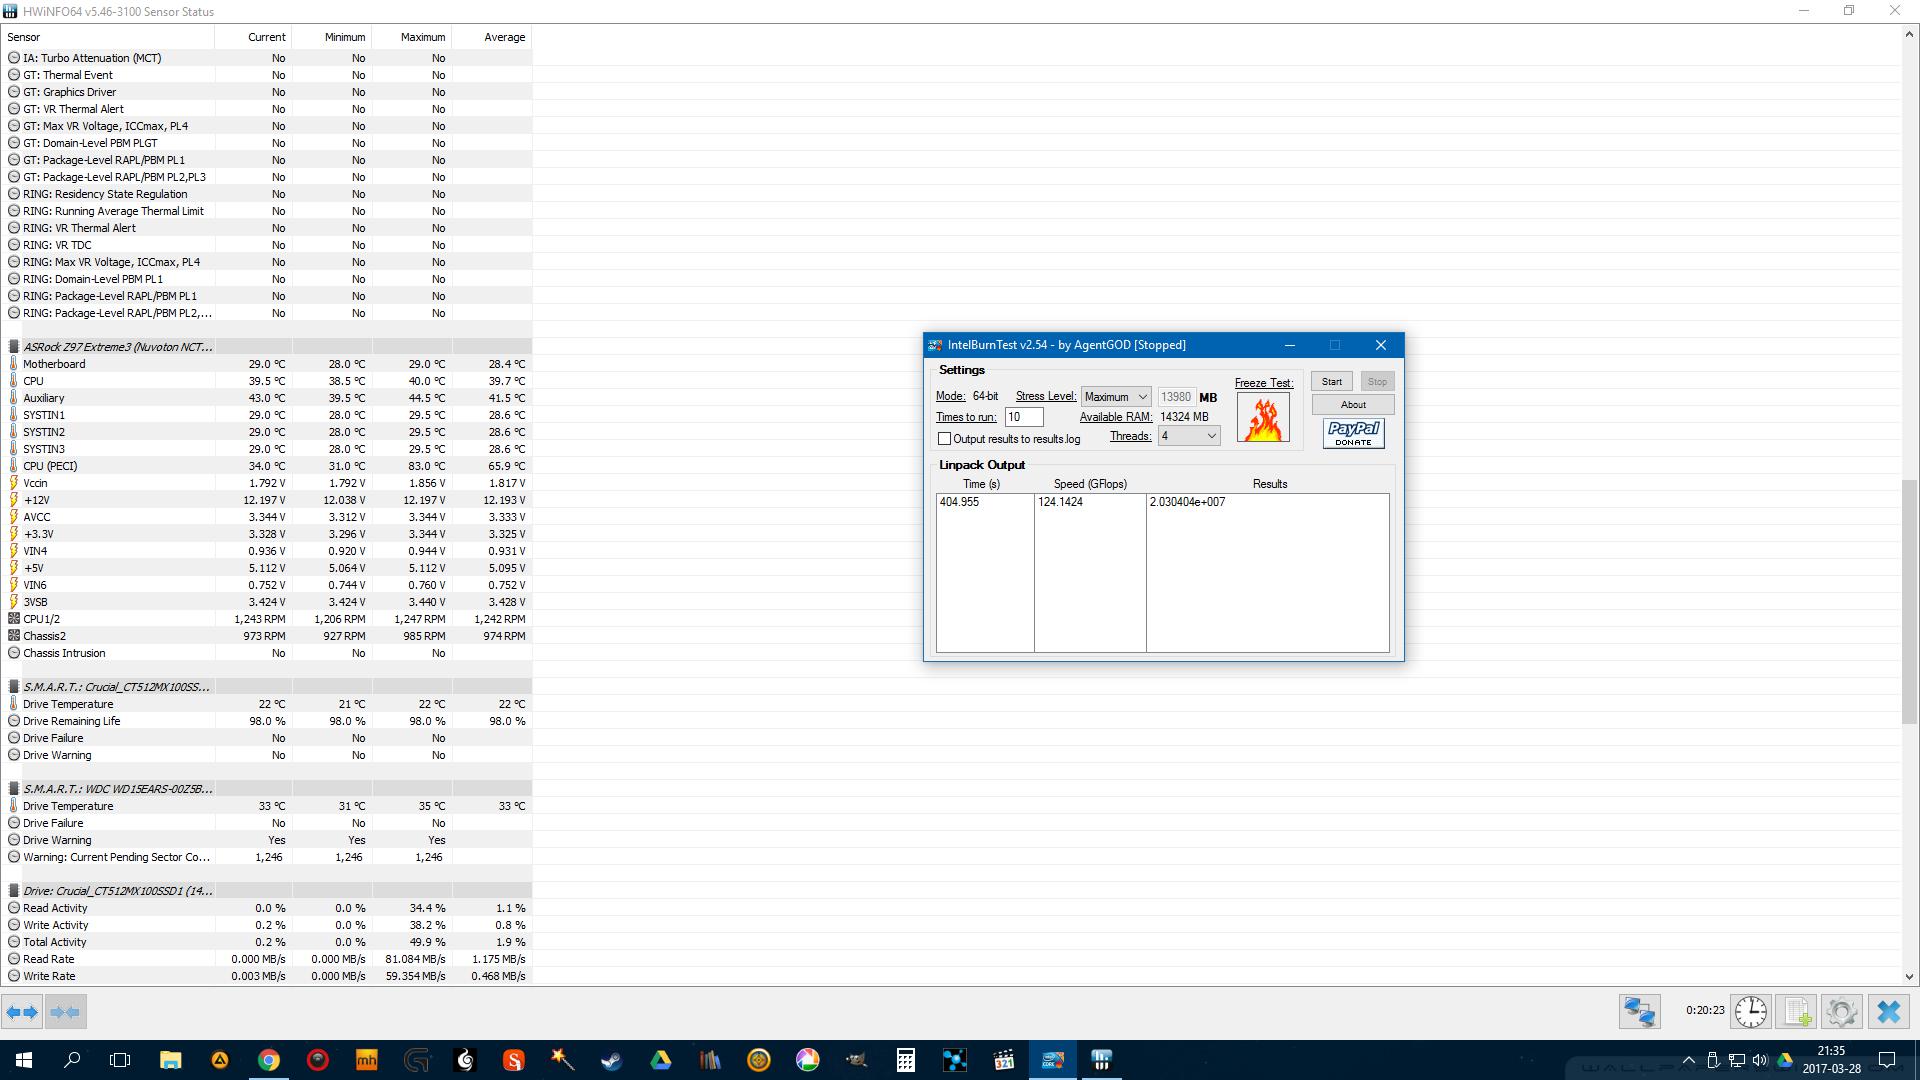The height and width of the screenshot is (1080, 1920).
Task: Click the volume speaker tray icon
Action: [1760, 1060]
